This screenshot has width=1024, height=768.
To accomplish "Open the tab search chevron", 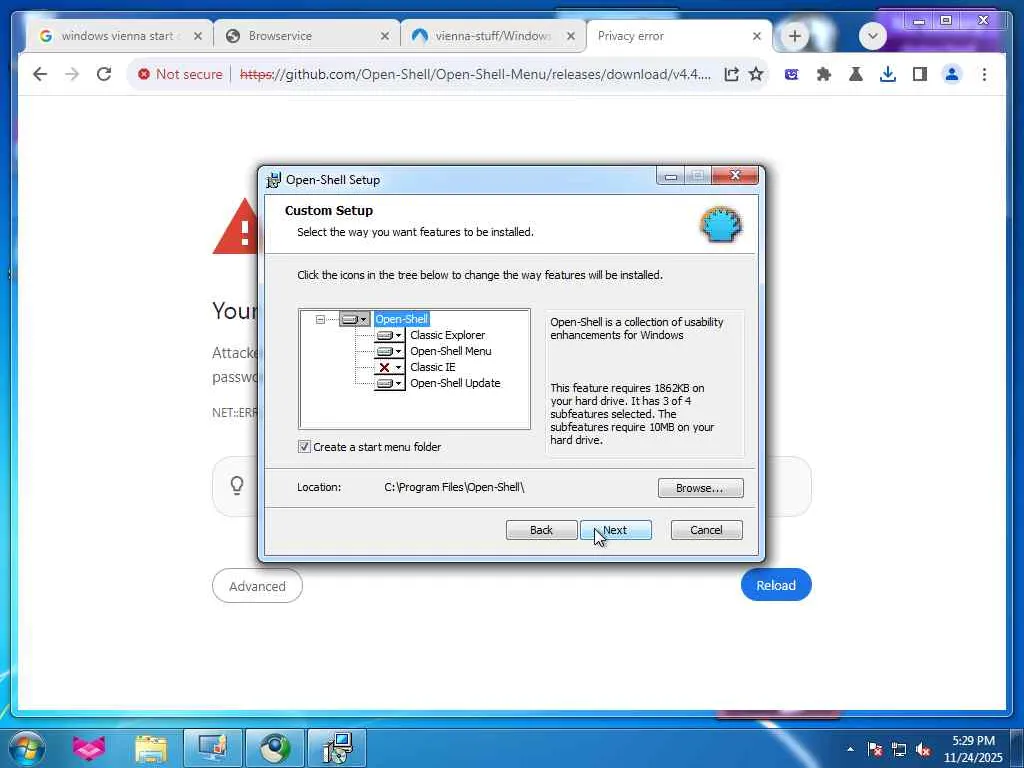I will click(872, 36).
